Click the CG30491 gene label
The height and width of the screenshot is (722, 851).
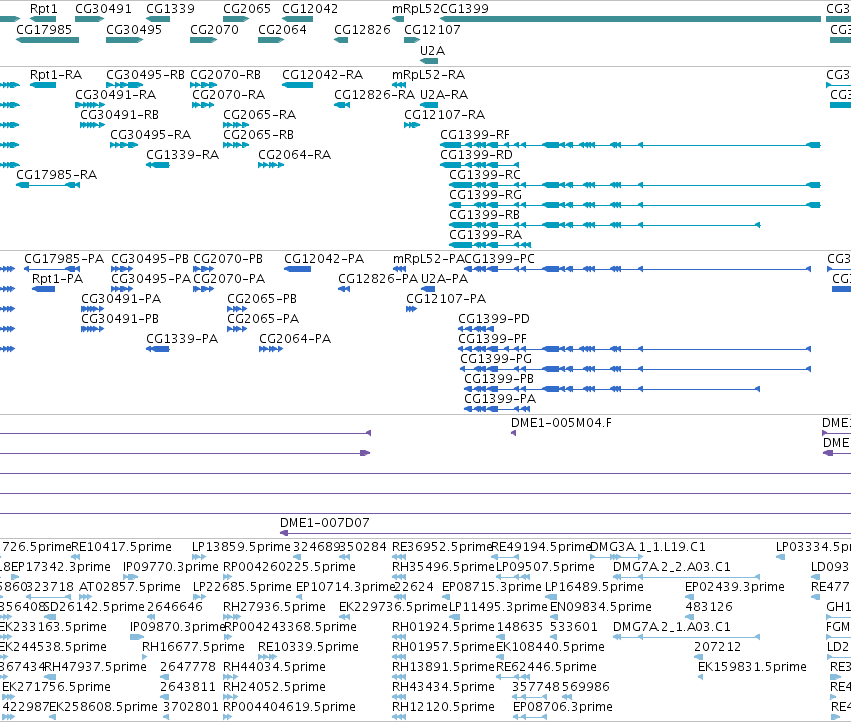coord(103,9)
